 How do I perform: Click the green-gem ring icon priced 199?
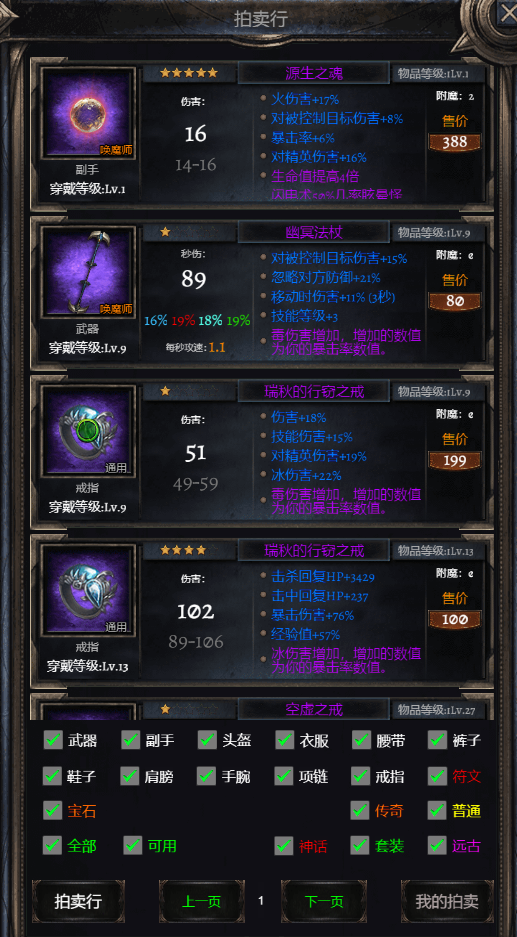(x=88, y=431)
